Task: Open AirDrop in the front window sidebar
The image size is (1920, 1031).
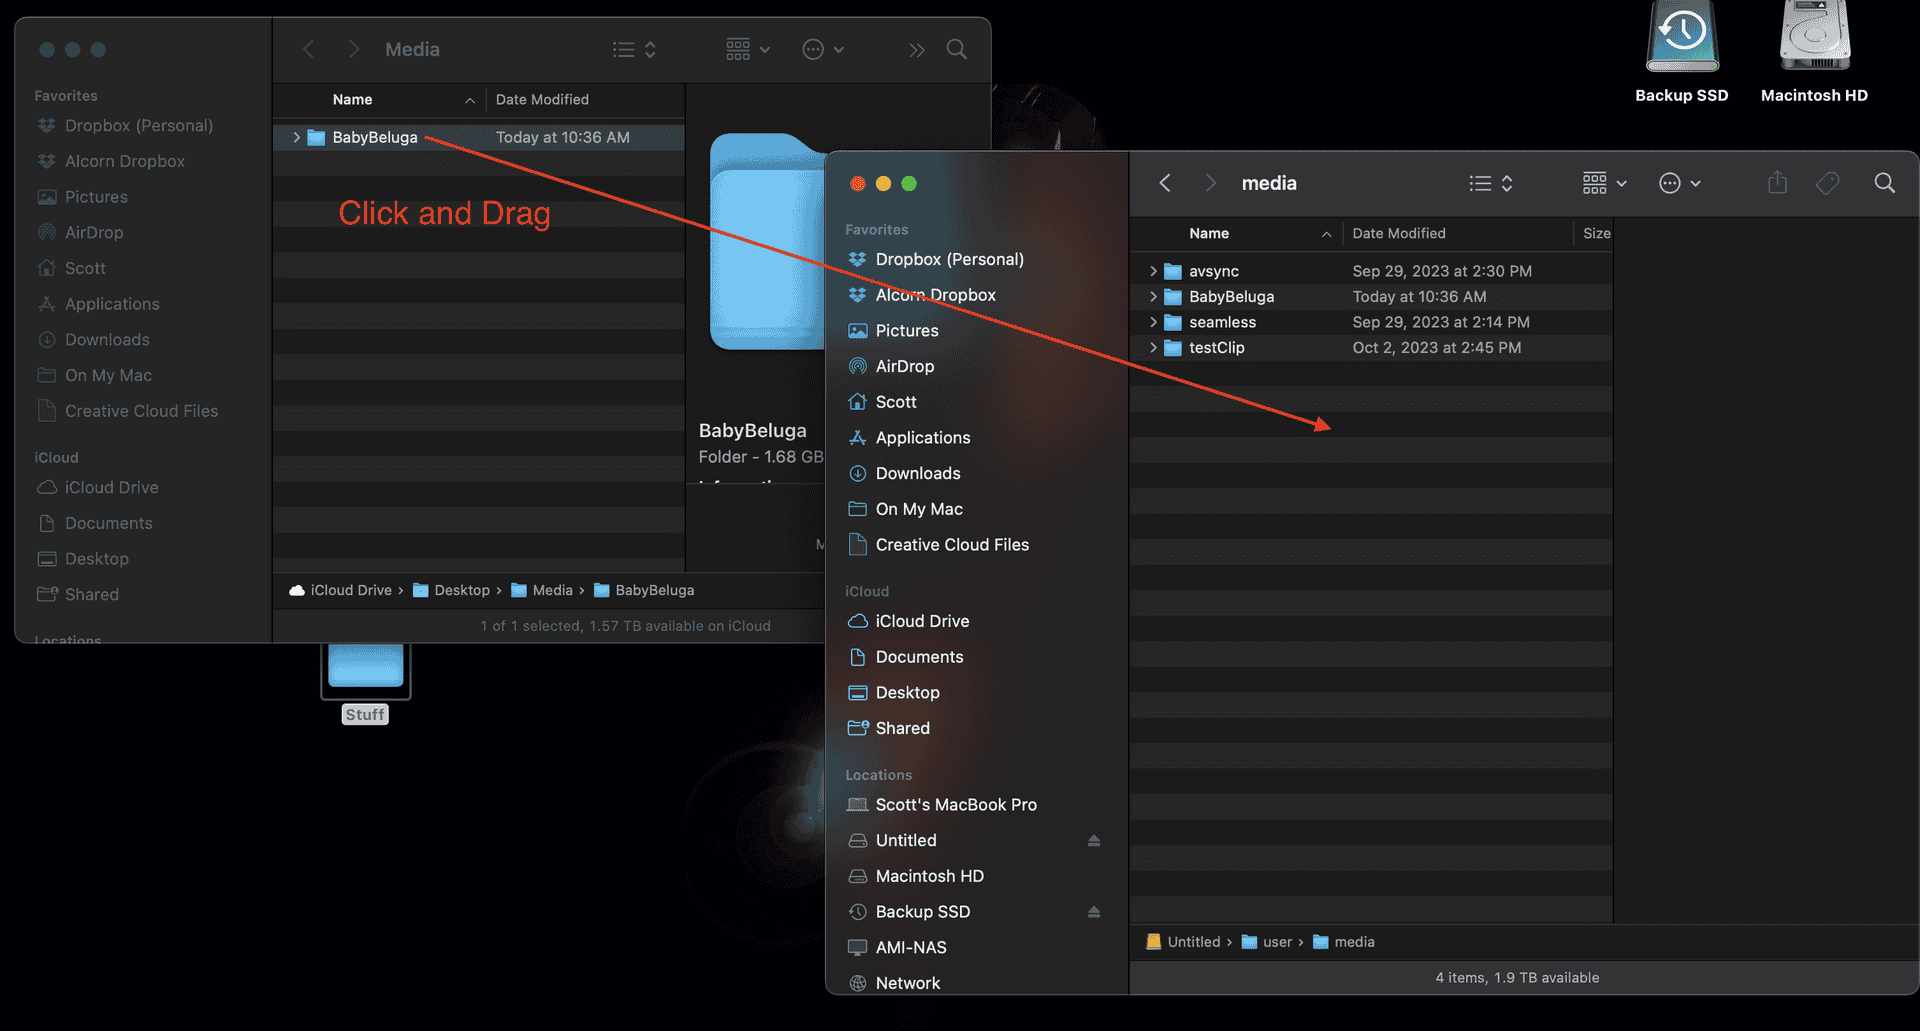Action: (x=904, y=366)
